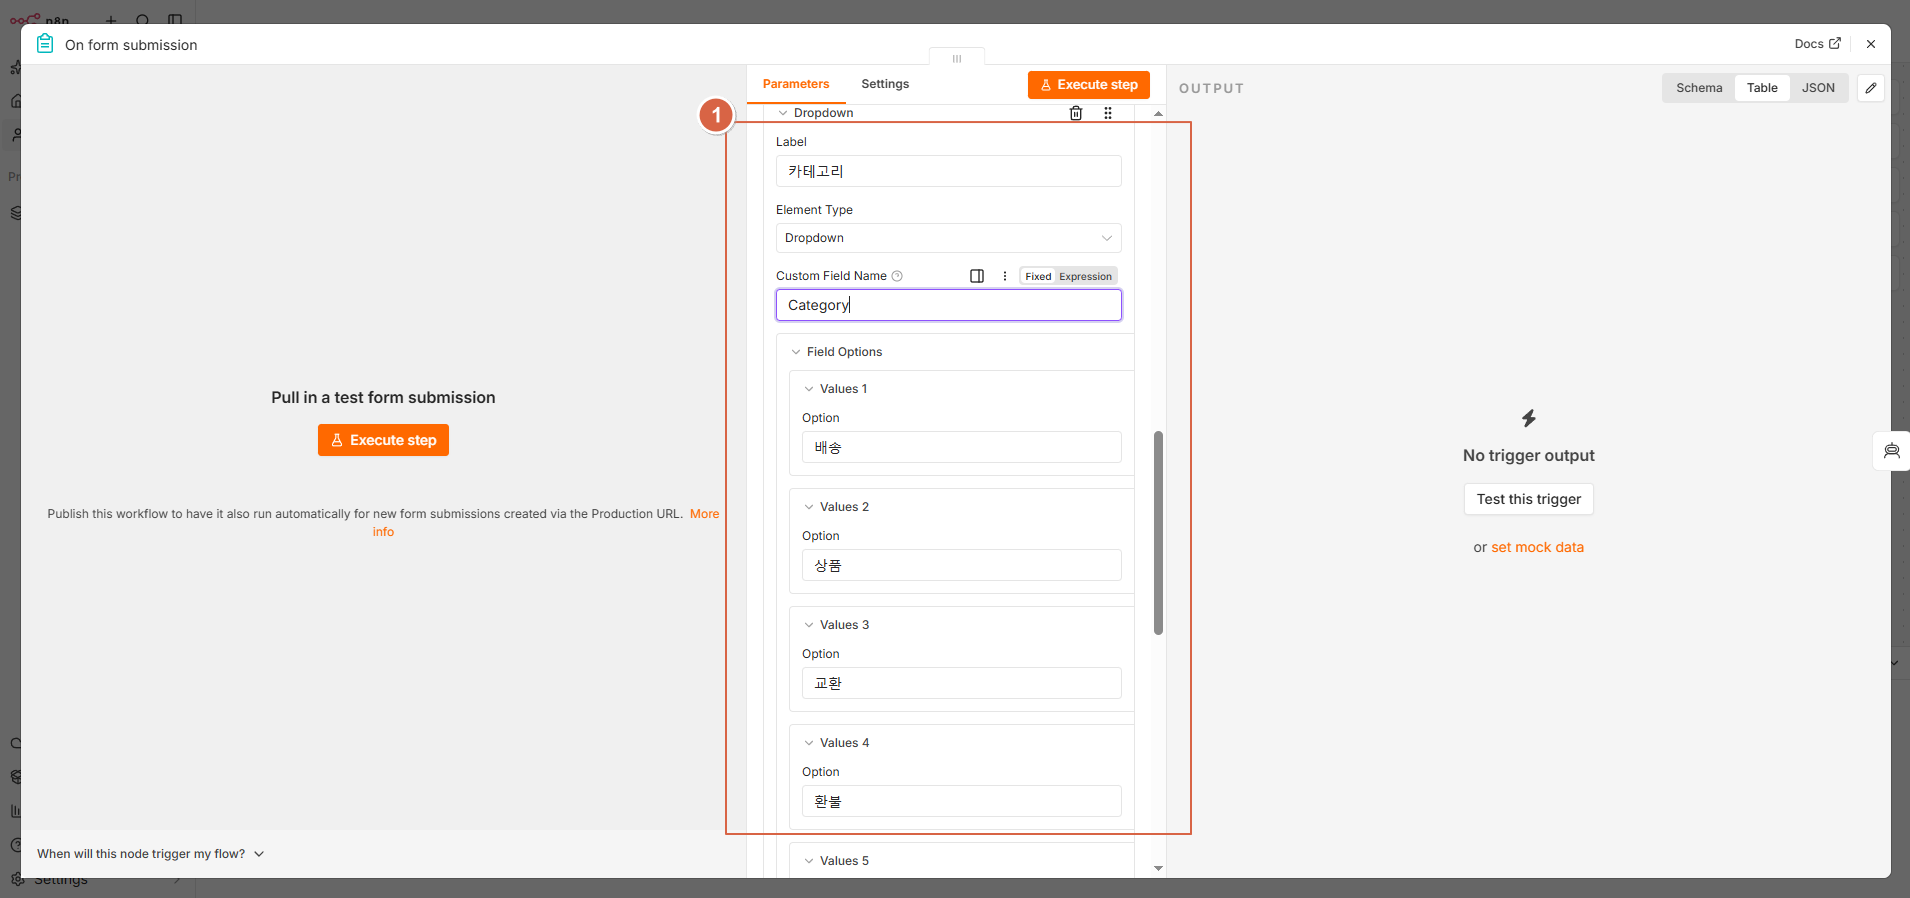Grab the drag handle of Dropdown element
1910x898 pixels.
(1108, 113)
